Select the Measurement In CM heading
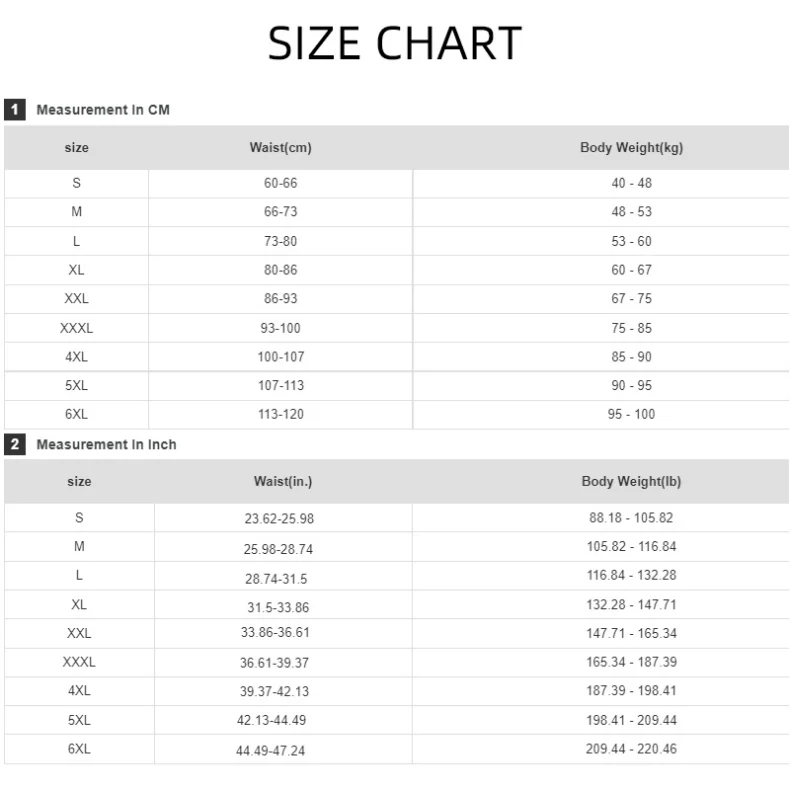This screenshot has height=790, width=790. point(103,110)
